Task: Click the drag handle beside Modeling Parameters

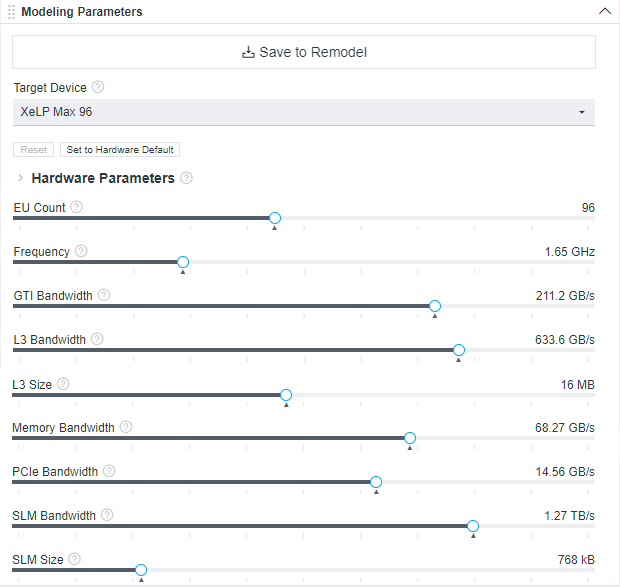Action: click(x=11, y=12)
